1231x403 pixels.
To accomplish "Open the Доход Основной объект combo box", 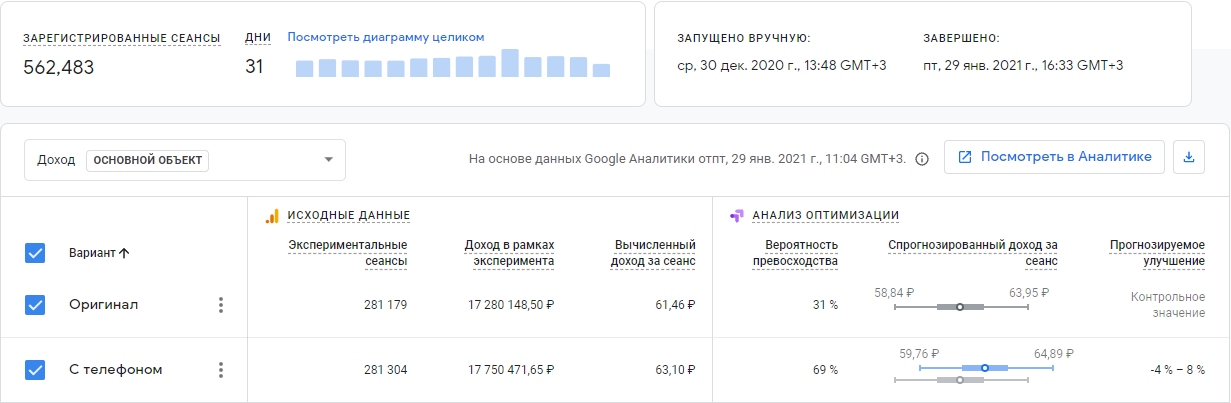I will (185, 160).
